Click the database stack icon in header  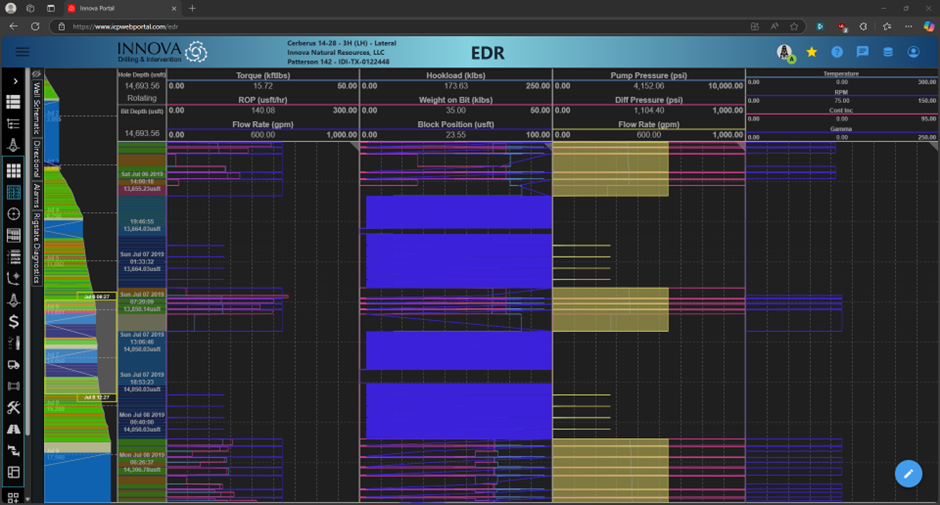pos(887,52)
